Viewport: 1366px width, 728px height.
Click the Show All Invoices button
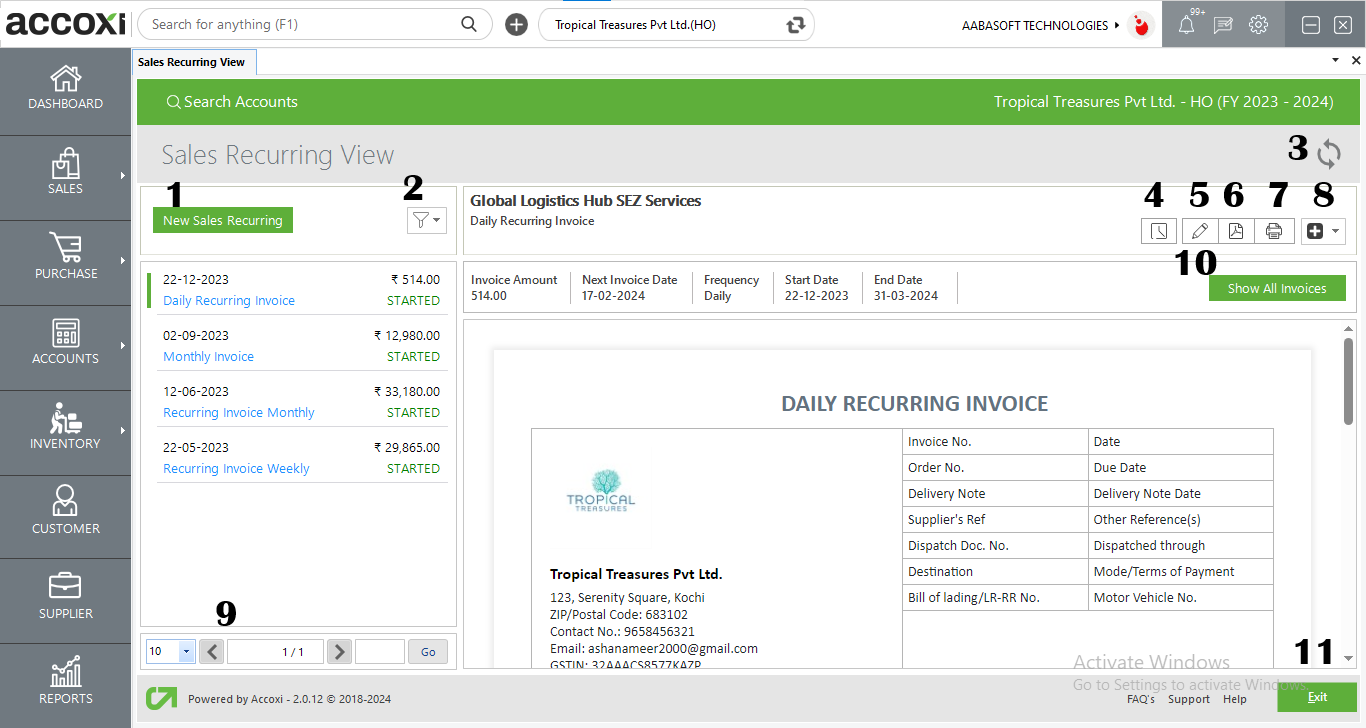pos(1276,288)
